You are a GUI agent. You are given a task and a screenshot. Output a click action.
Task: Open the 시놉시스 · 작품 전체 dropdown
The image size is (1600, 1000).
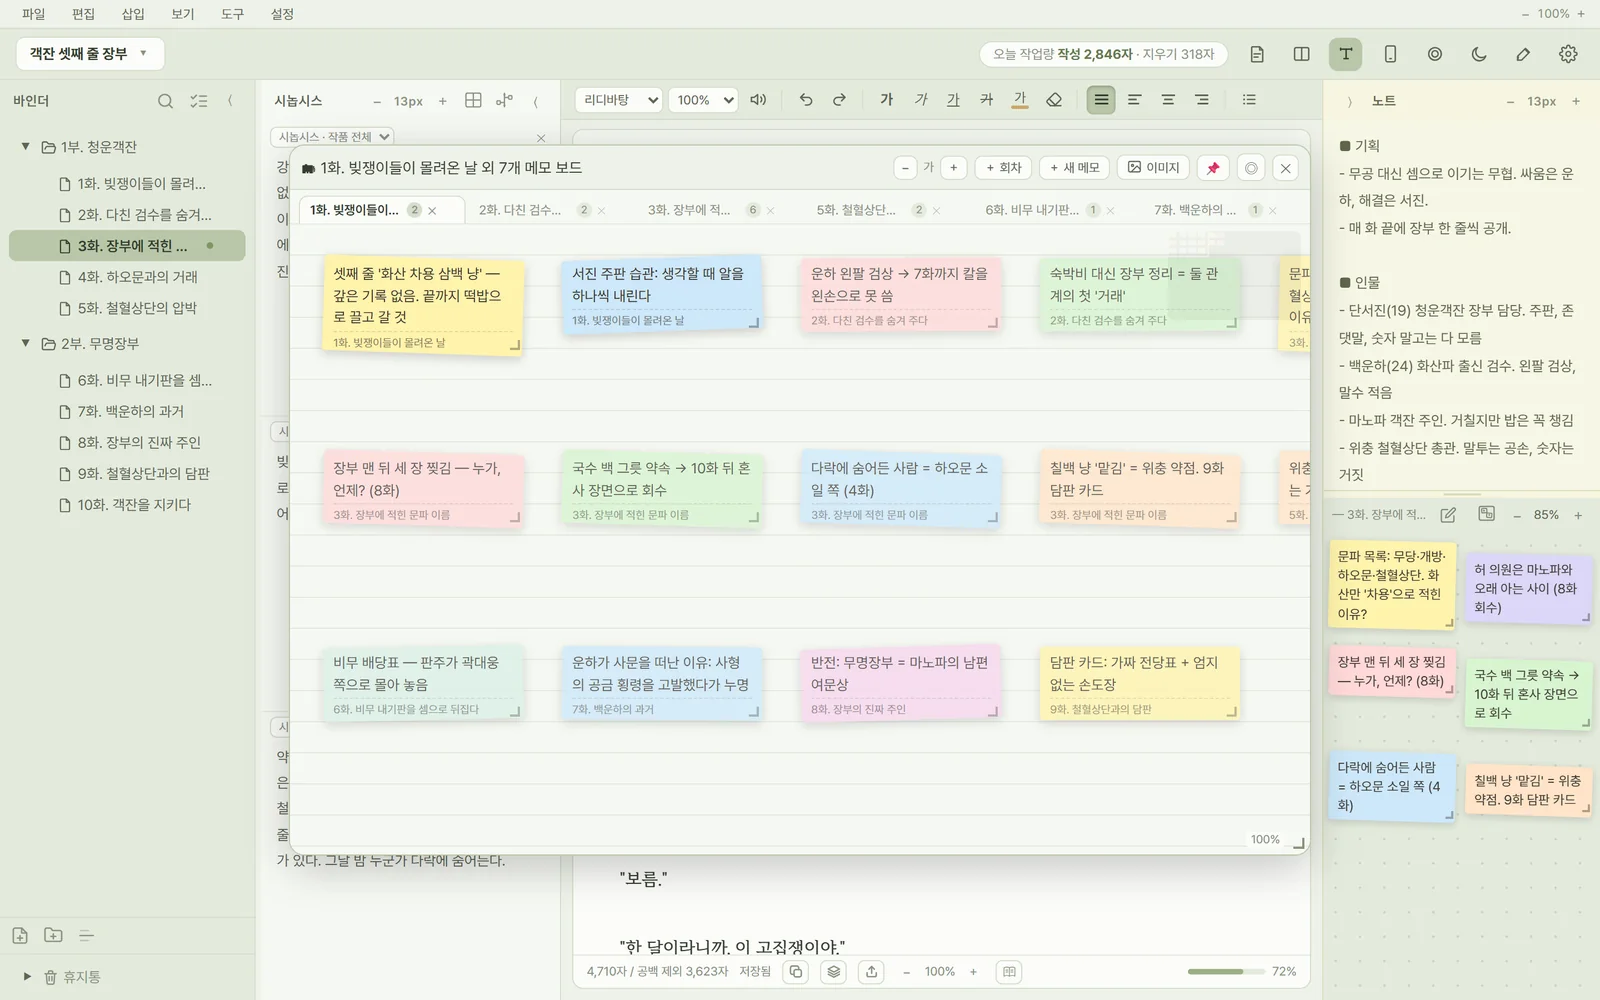pos(332,137)
